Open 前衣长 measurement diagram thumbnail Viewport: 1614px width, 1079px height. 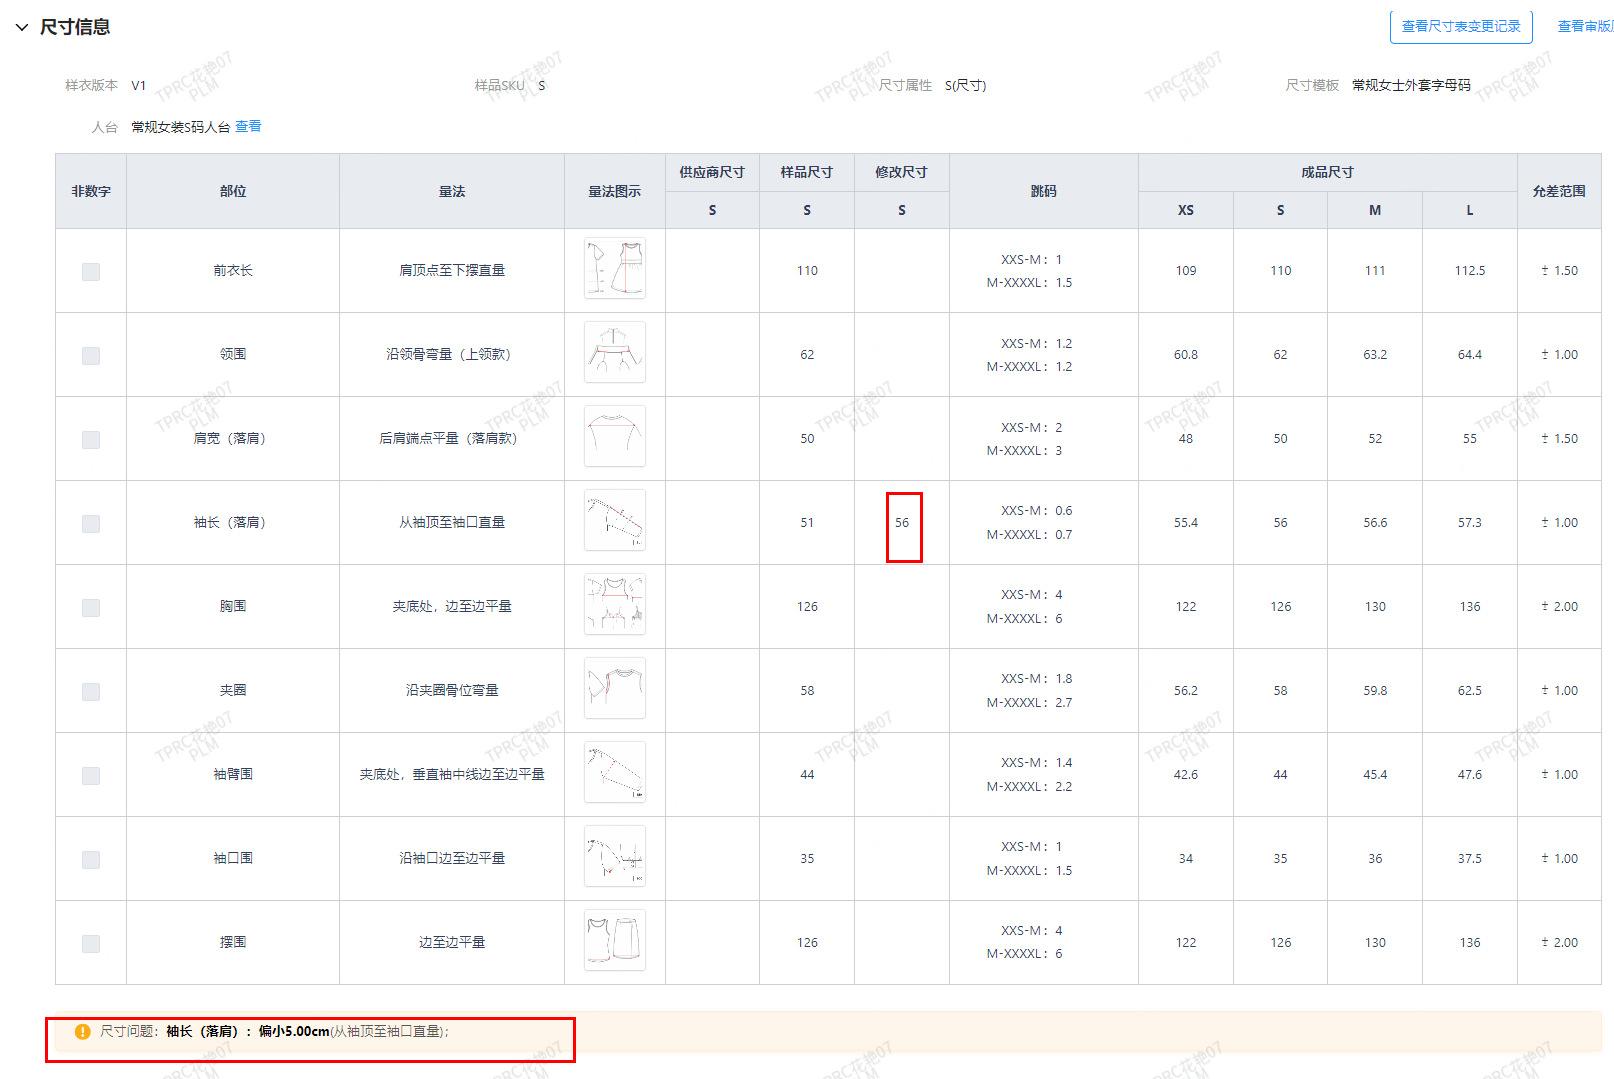(x=614, y=269)
